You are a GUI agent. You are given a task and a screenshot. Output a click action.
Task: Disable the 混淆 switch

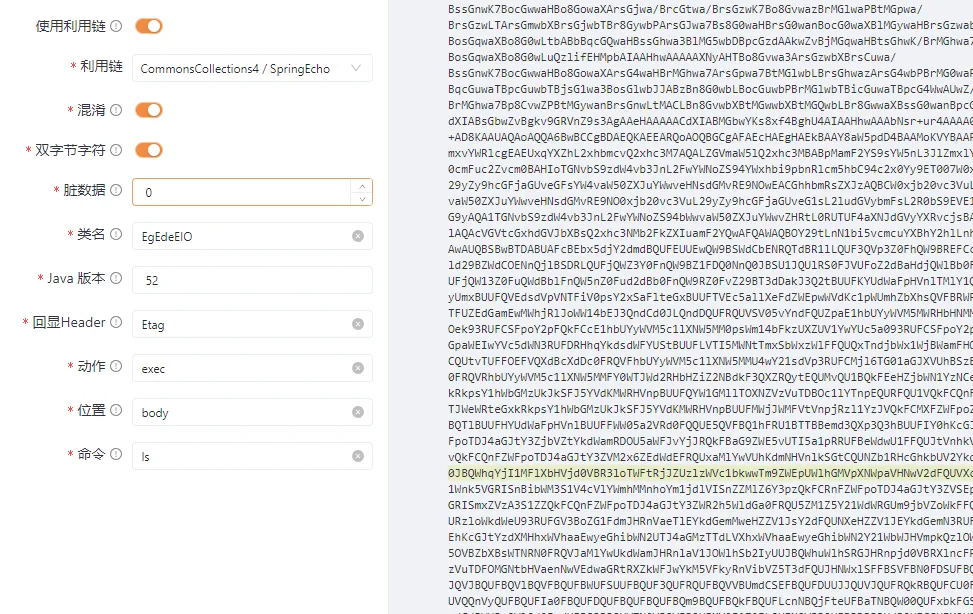(148, 110)
